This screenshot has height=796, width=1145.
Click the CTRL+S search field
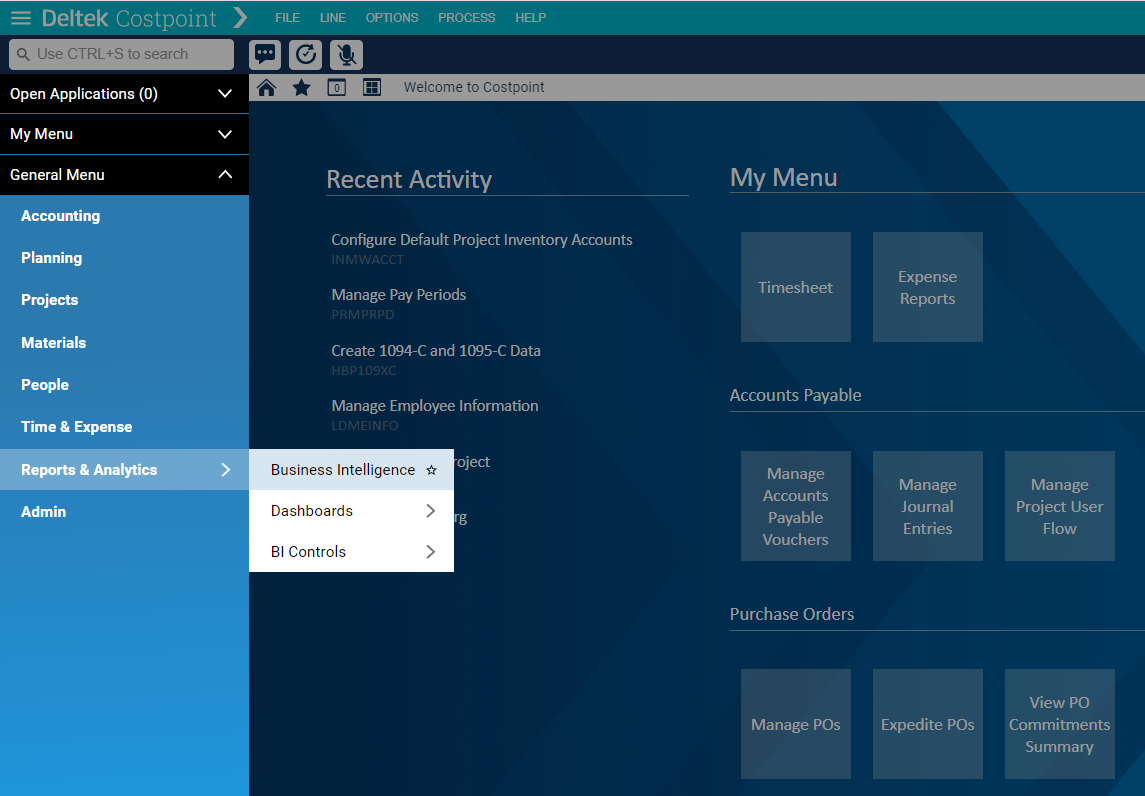tap(122, 54)
